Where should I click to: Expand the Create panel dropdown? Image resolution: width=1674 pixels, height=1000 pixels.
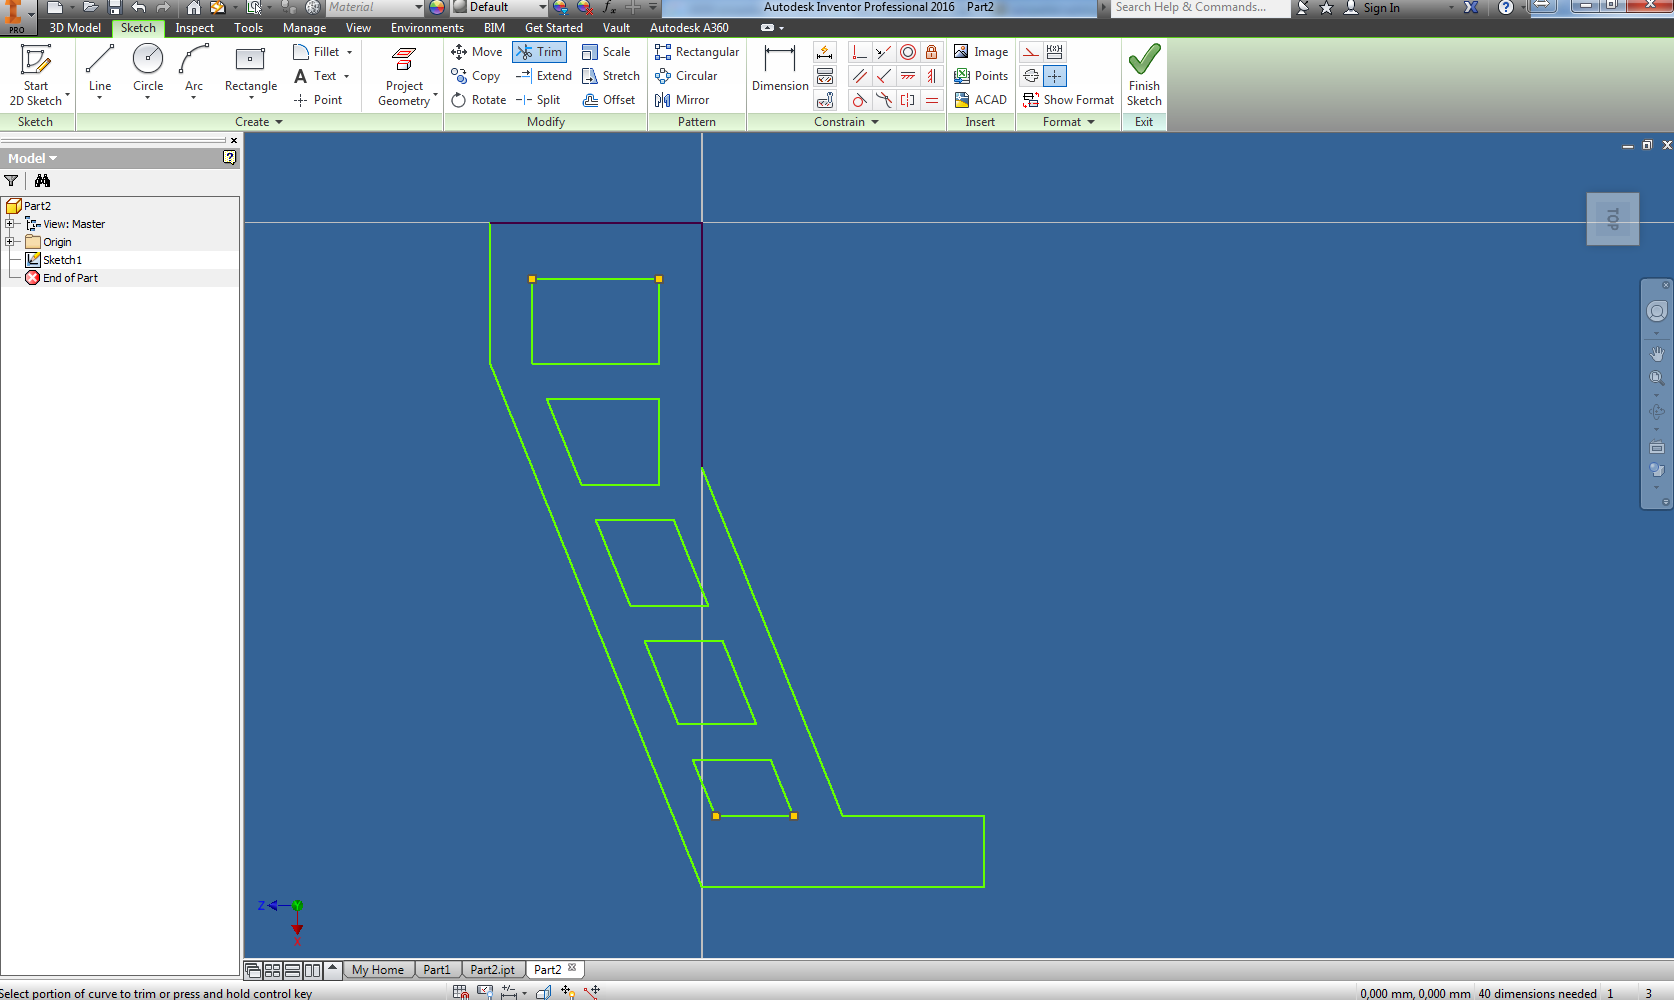[279, 122]
